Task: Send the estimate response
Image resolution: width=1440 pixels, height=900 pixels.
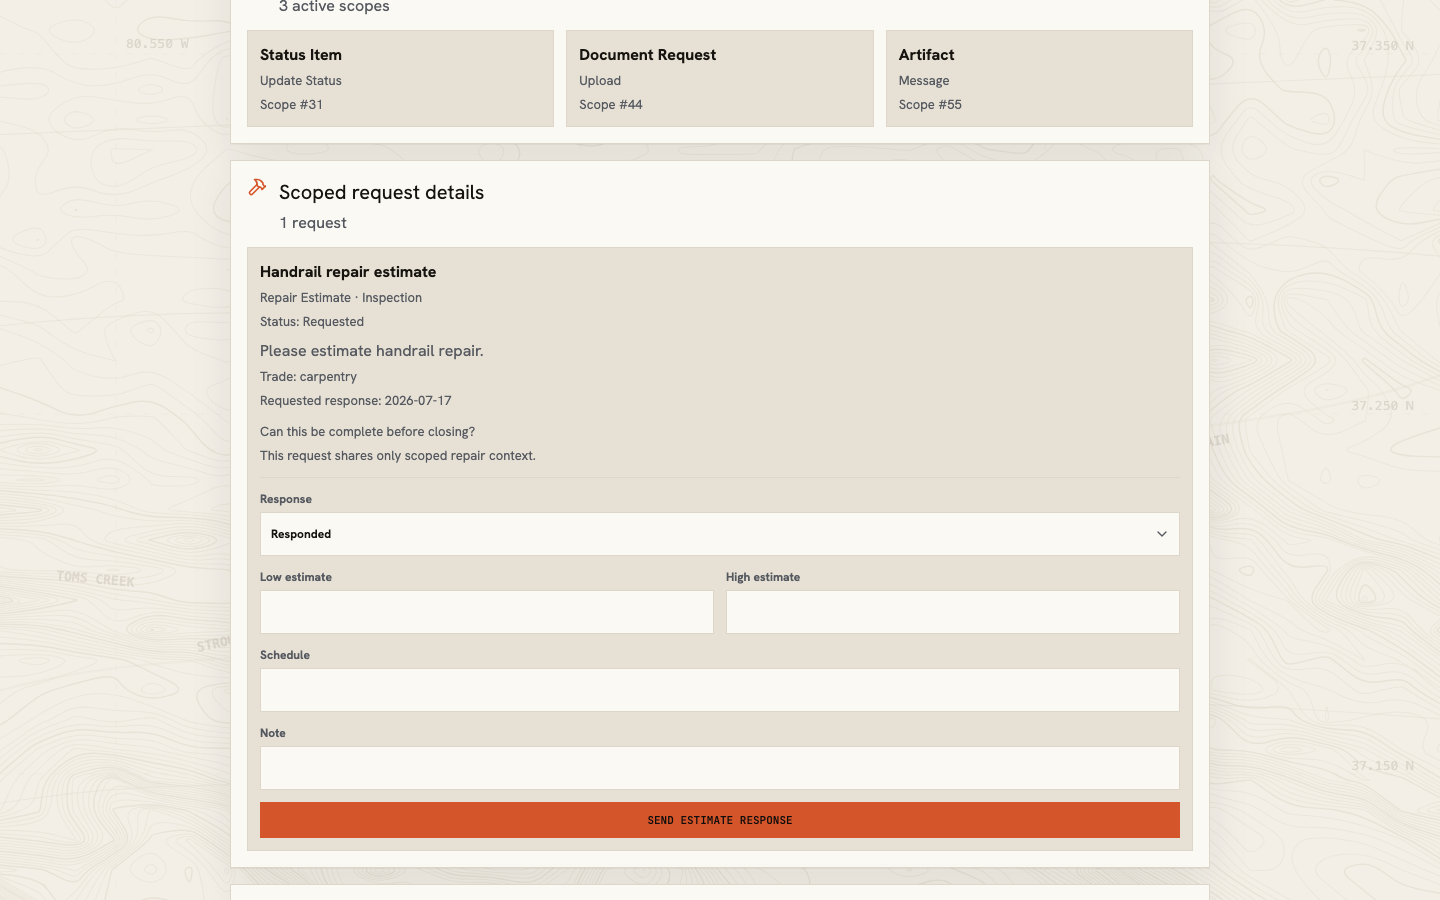Action: [x=720, y=820]
